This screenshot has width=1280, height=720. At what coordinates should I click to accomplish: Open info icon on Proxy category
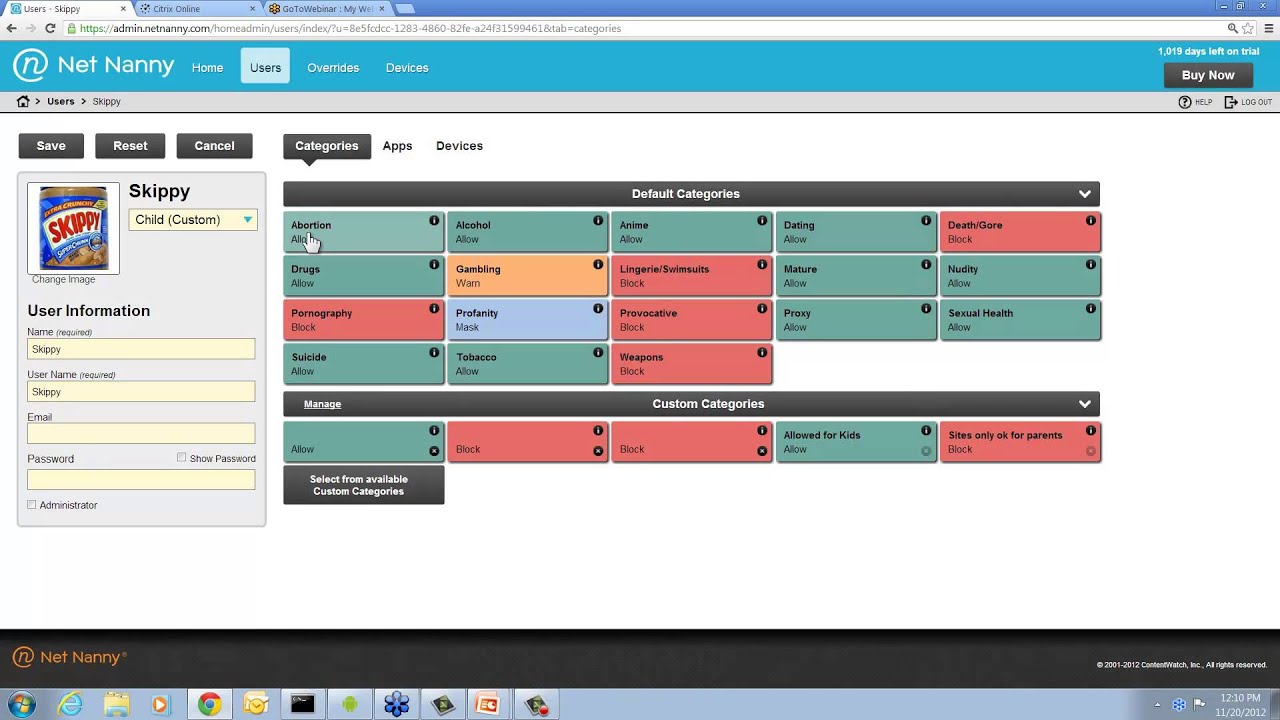tap(926, 309)
